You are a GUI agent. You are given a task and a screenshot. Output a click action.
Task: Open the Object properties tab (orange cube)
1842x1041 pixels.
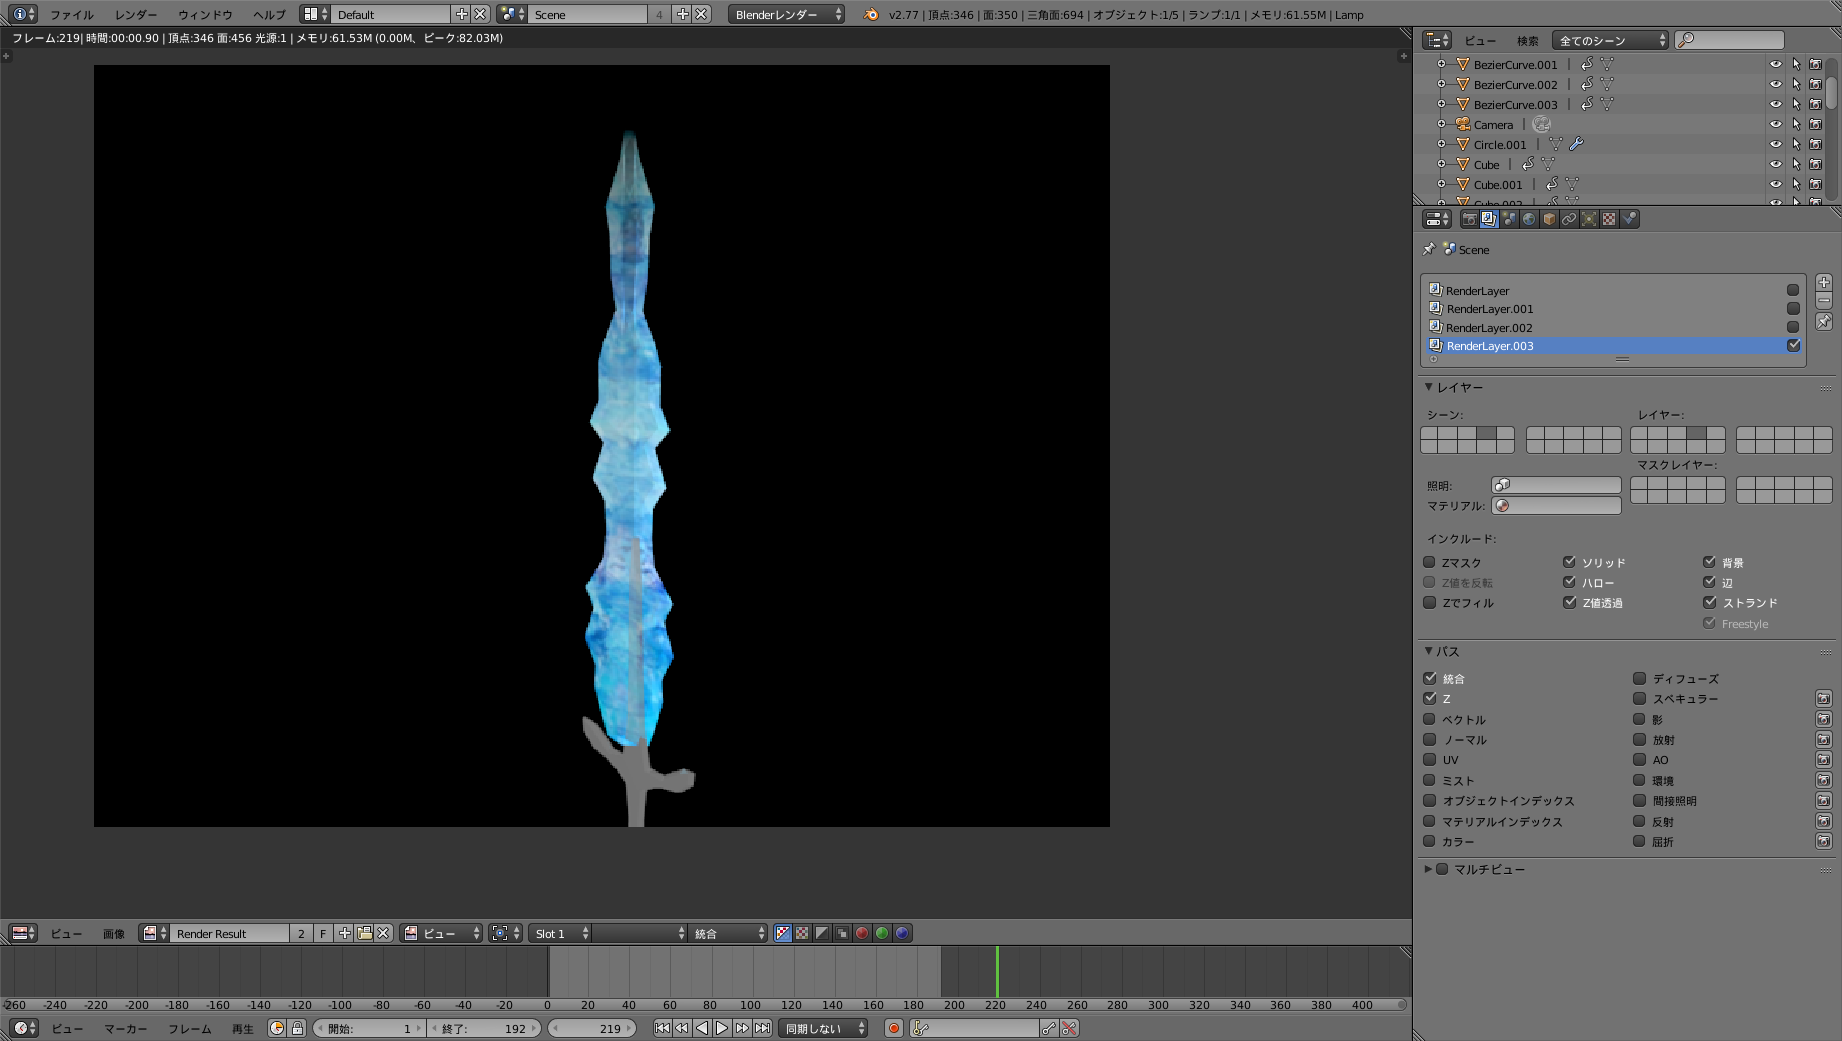coord(1549,219)
